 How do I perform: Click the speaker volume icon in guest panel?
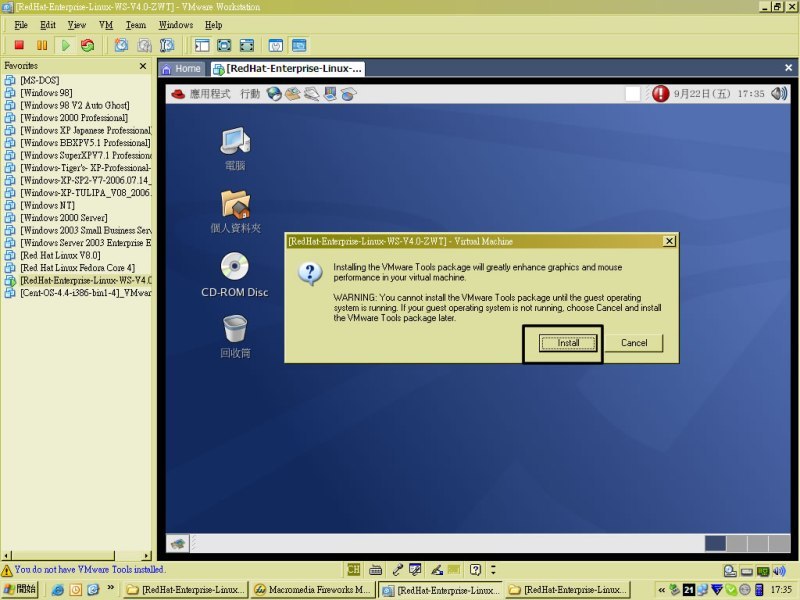[x=779, y=94]
